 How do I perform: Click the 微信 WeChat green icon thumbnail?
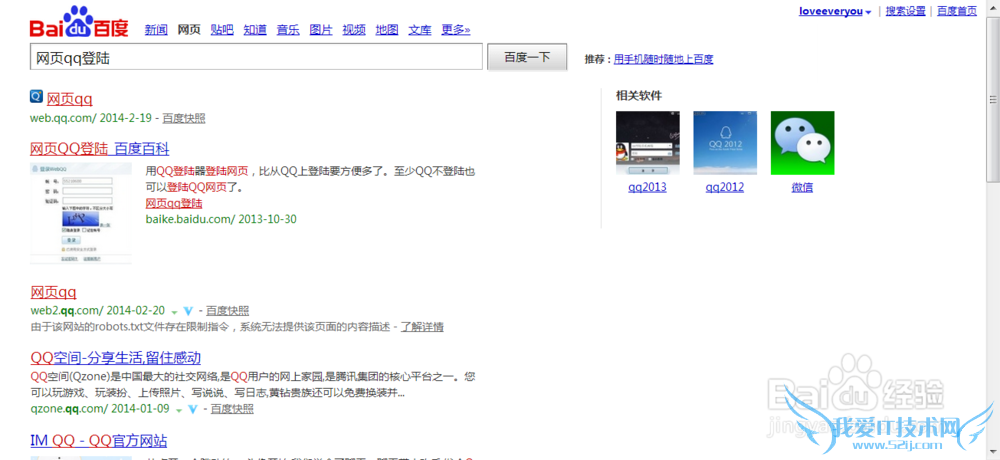click(802, 143)
